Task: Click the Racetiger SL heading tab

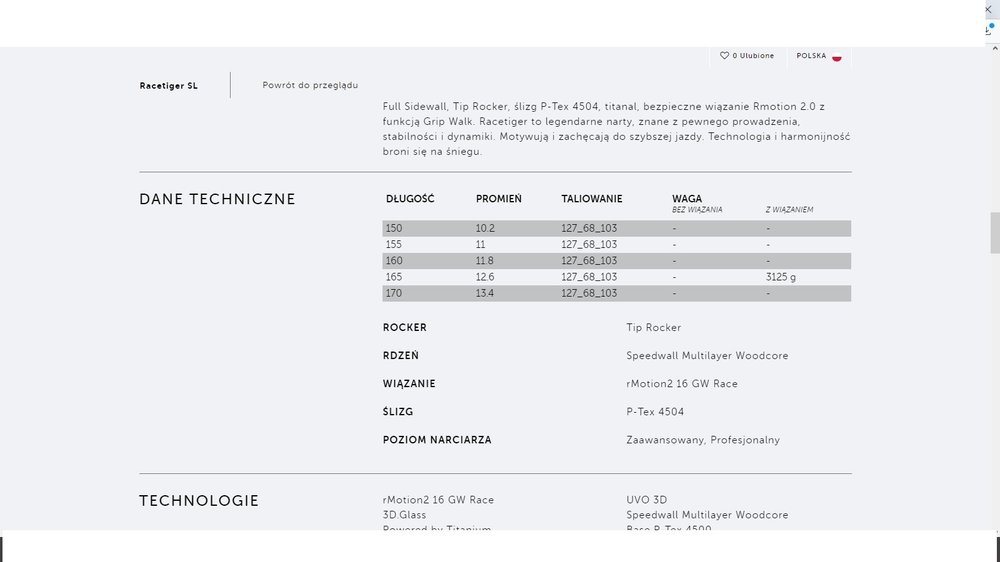Action: click(168, 85)
